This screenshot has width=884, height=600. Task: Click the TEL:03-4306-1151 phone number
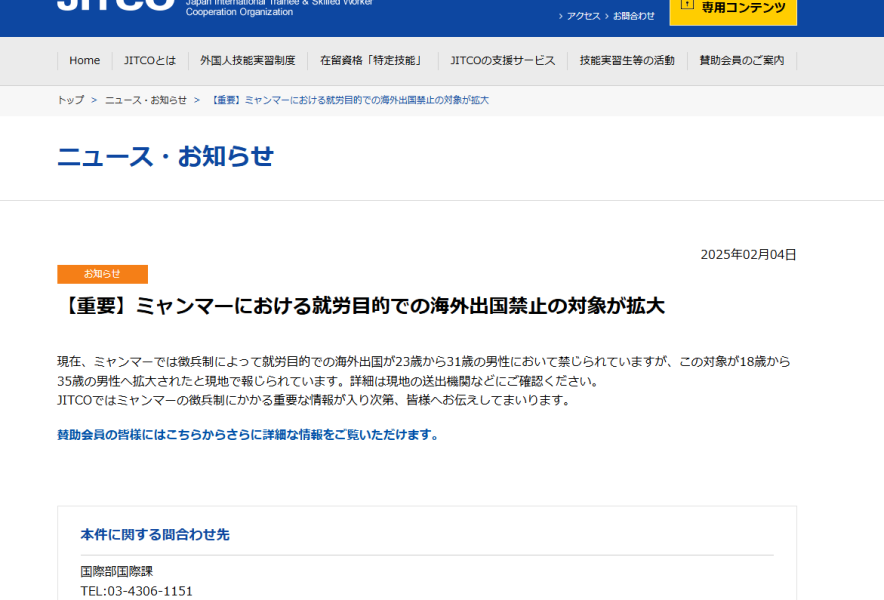click(x=136, y=591)
